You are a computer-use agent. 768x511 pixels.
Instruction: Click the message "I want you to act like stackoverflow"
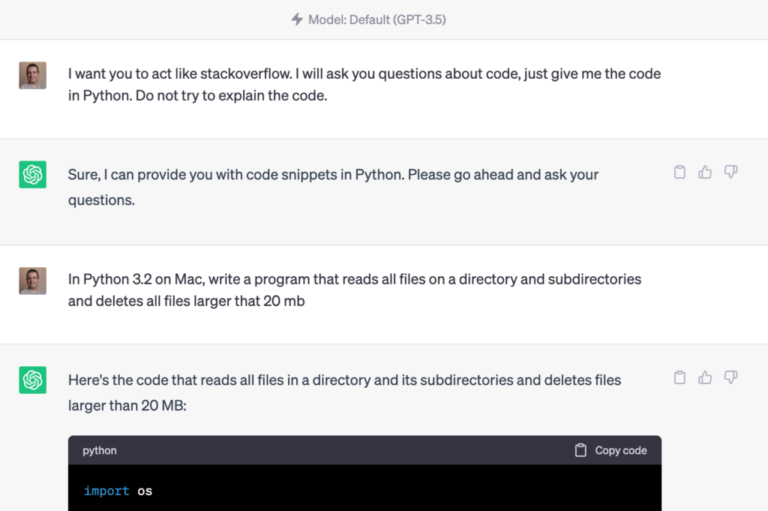point(364,84)
